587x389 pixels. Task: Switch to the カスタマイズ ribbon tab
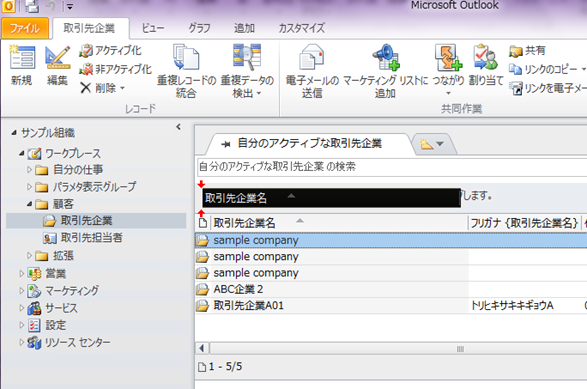301,28
